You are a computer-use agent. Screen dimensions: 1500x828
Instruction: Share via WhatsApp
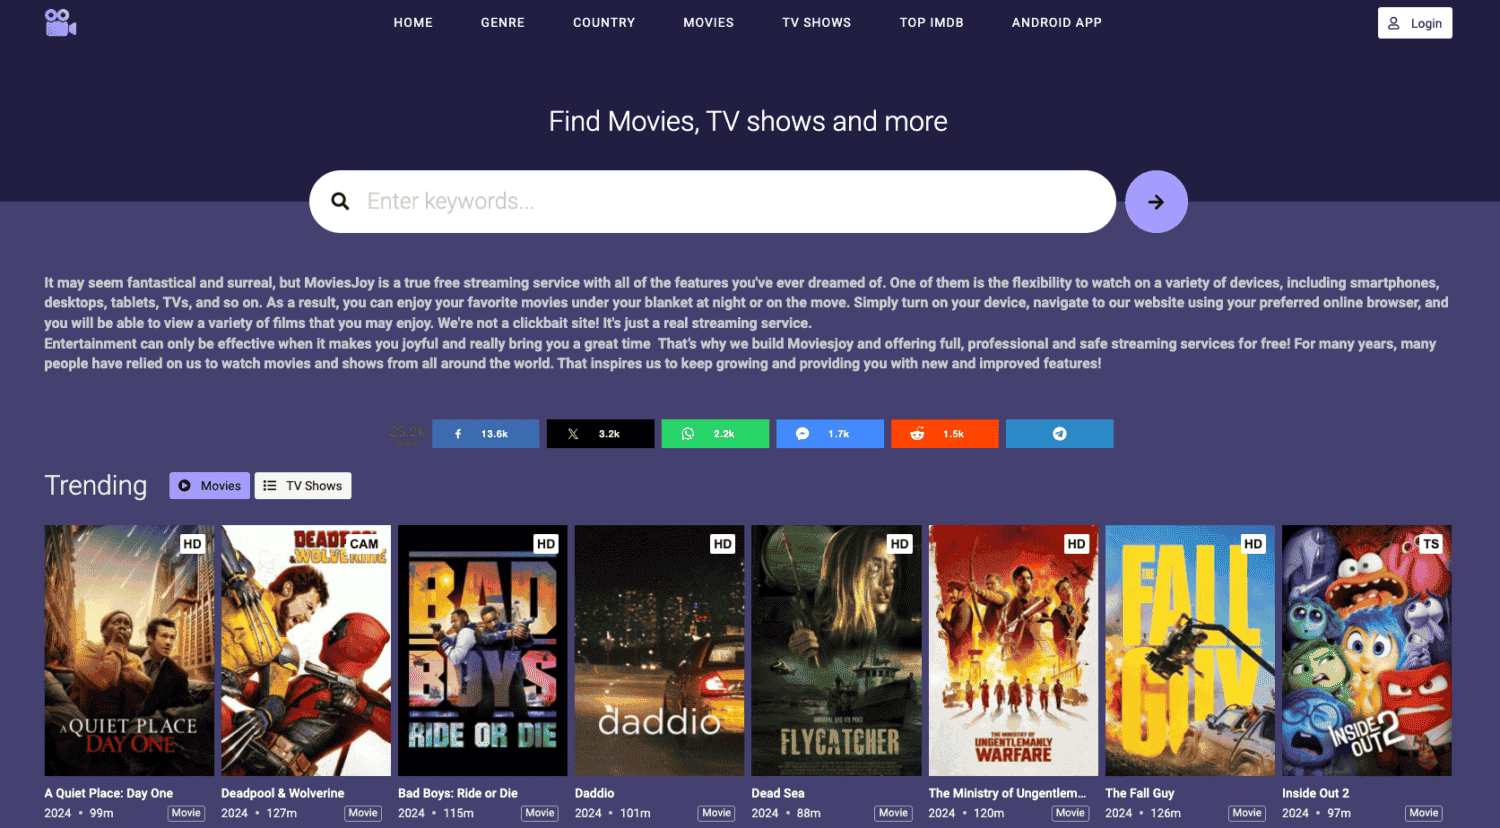click(715, 433)
